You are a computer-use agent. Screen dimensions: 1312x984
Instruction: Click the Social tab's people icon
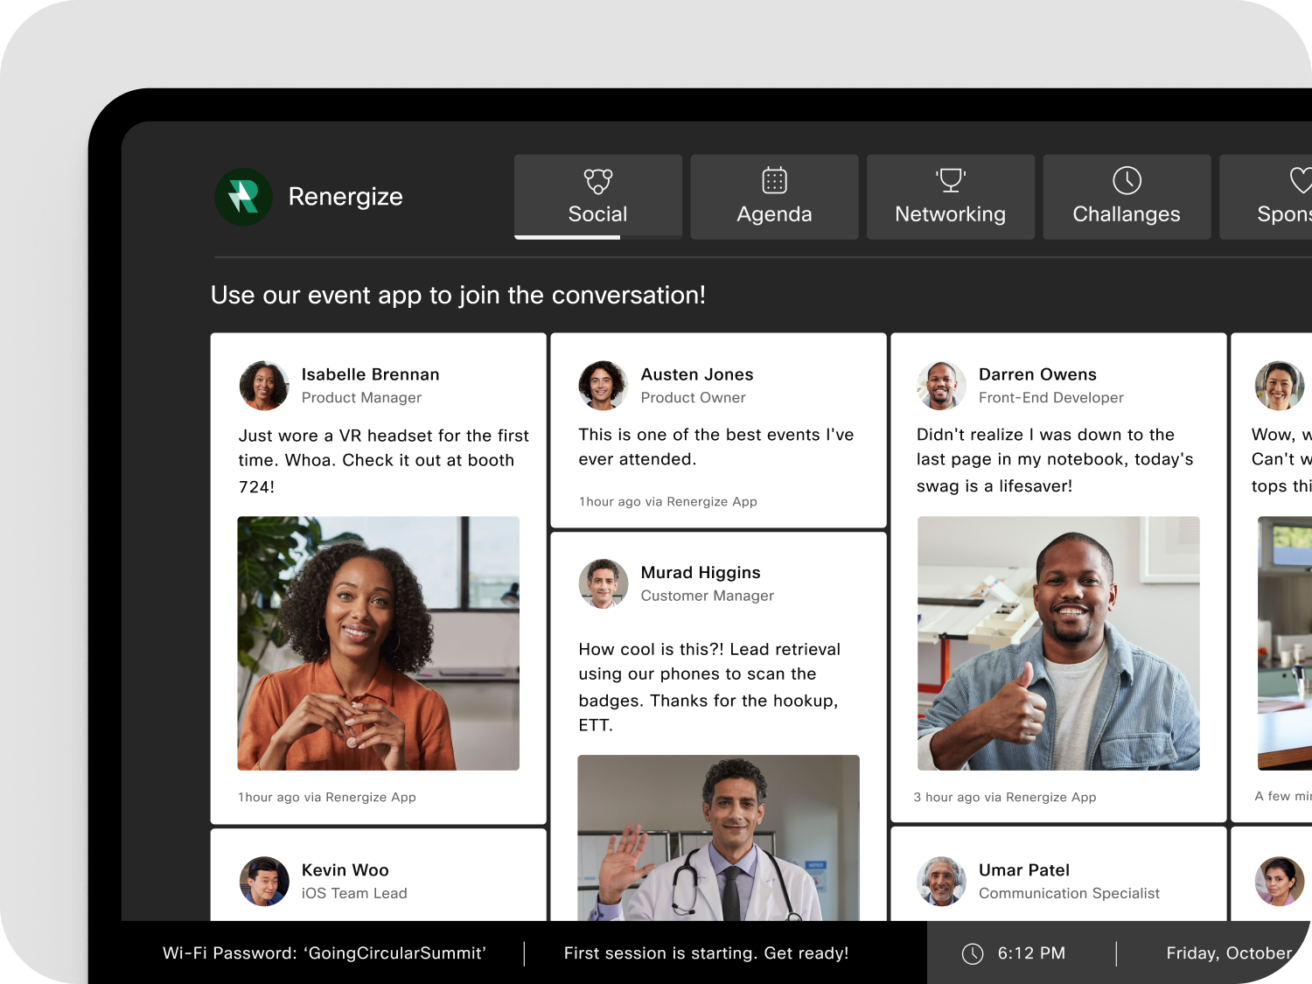click(598, 181)
